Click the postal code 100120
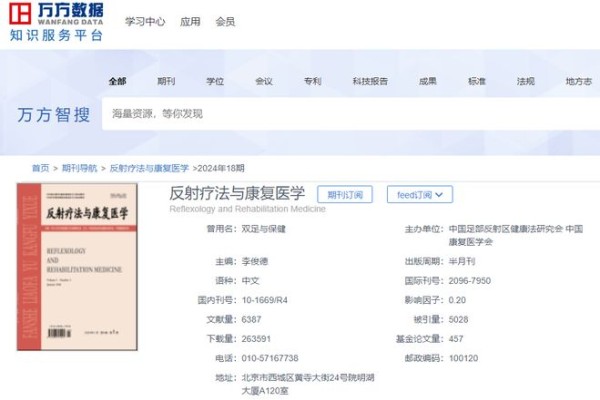 pos(463,358)
